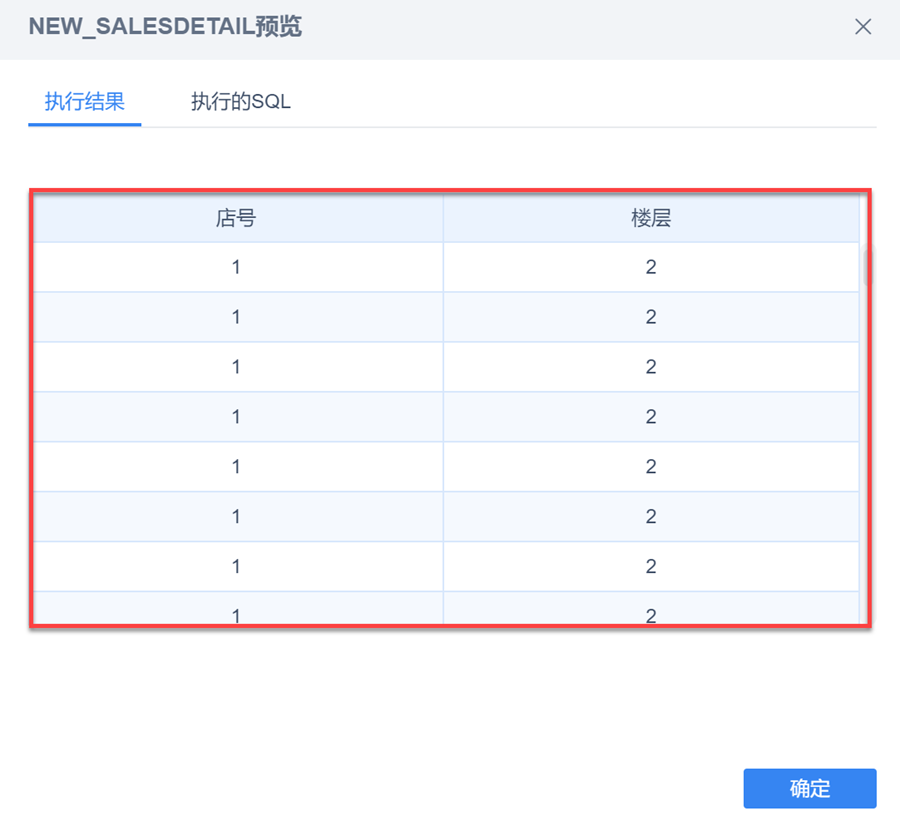Select the 店号 cell in the first row
Image resolution: width=900 pixels, height=821 pixels.
236,268
